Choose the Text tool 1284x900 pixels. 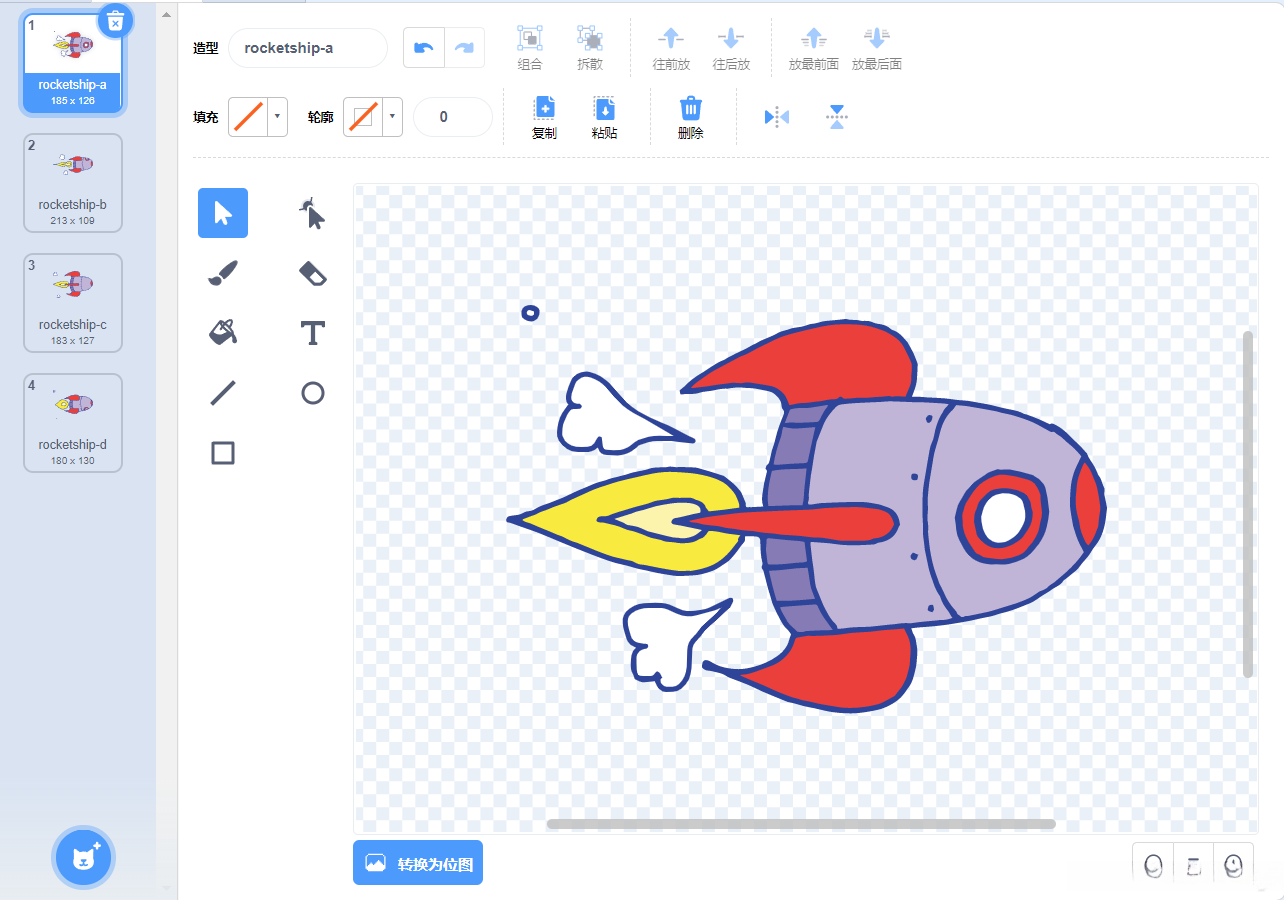point(313,333)
